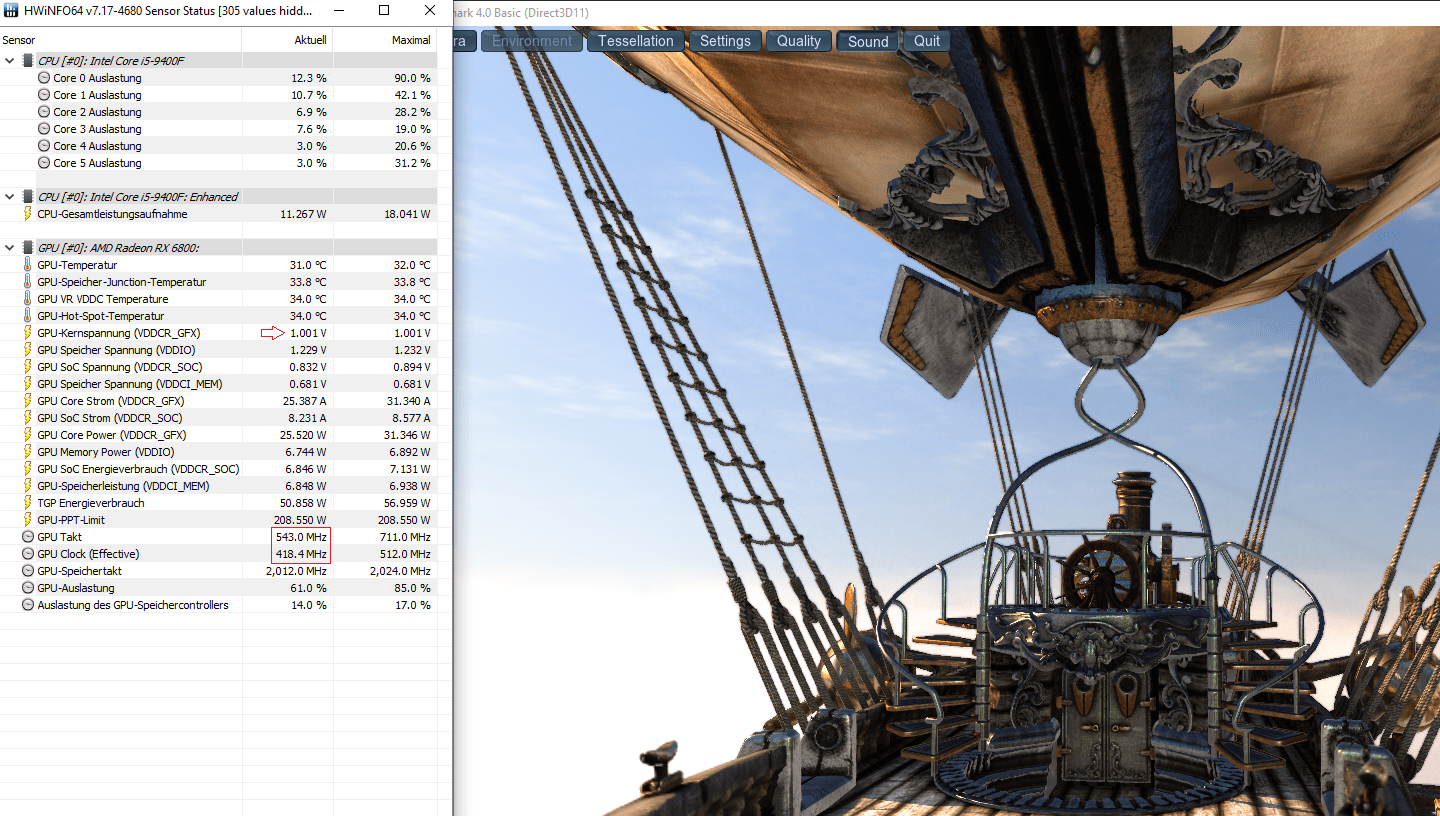Click the 1.001 V current core voltage value

[x=308, y=333]
